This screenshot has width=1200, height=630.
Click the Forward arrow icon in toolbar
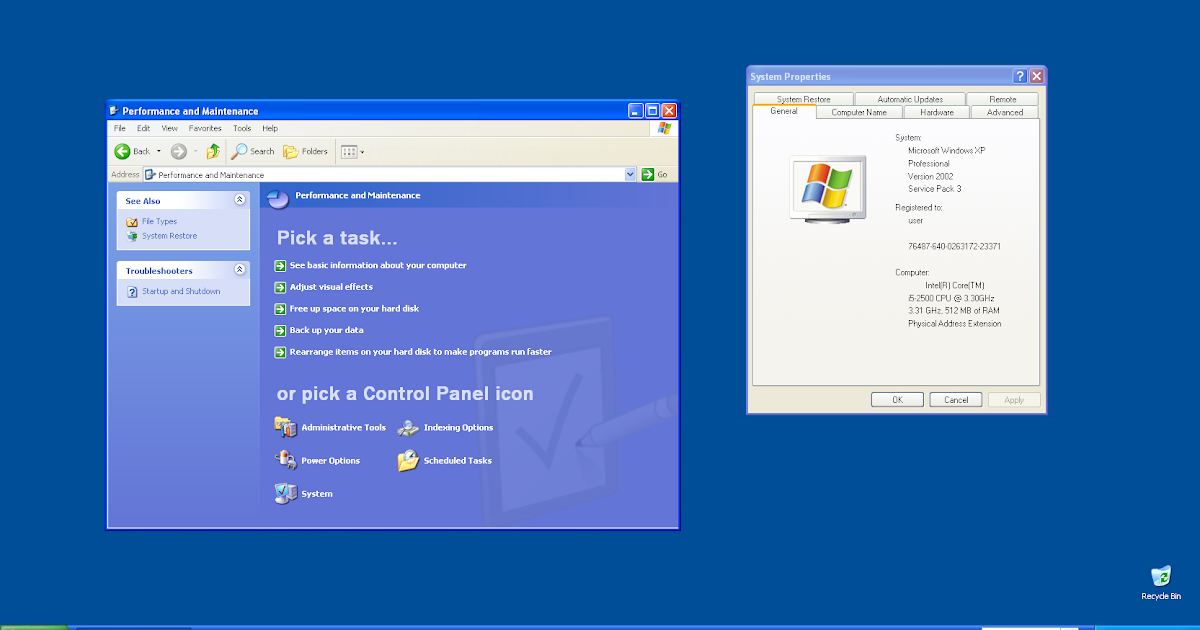(x=178, y=151)
